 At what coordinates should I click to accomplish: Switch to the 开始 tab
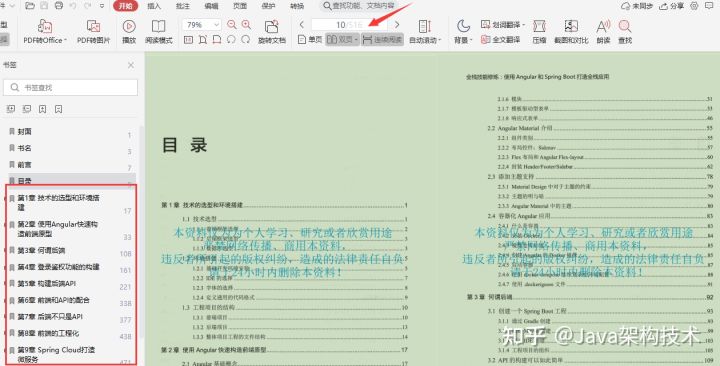click(x=125, y=6)
